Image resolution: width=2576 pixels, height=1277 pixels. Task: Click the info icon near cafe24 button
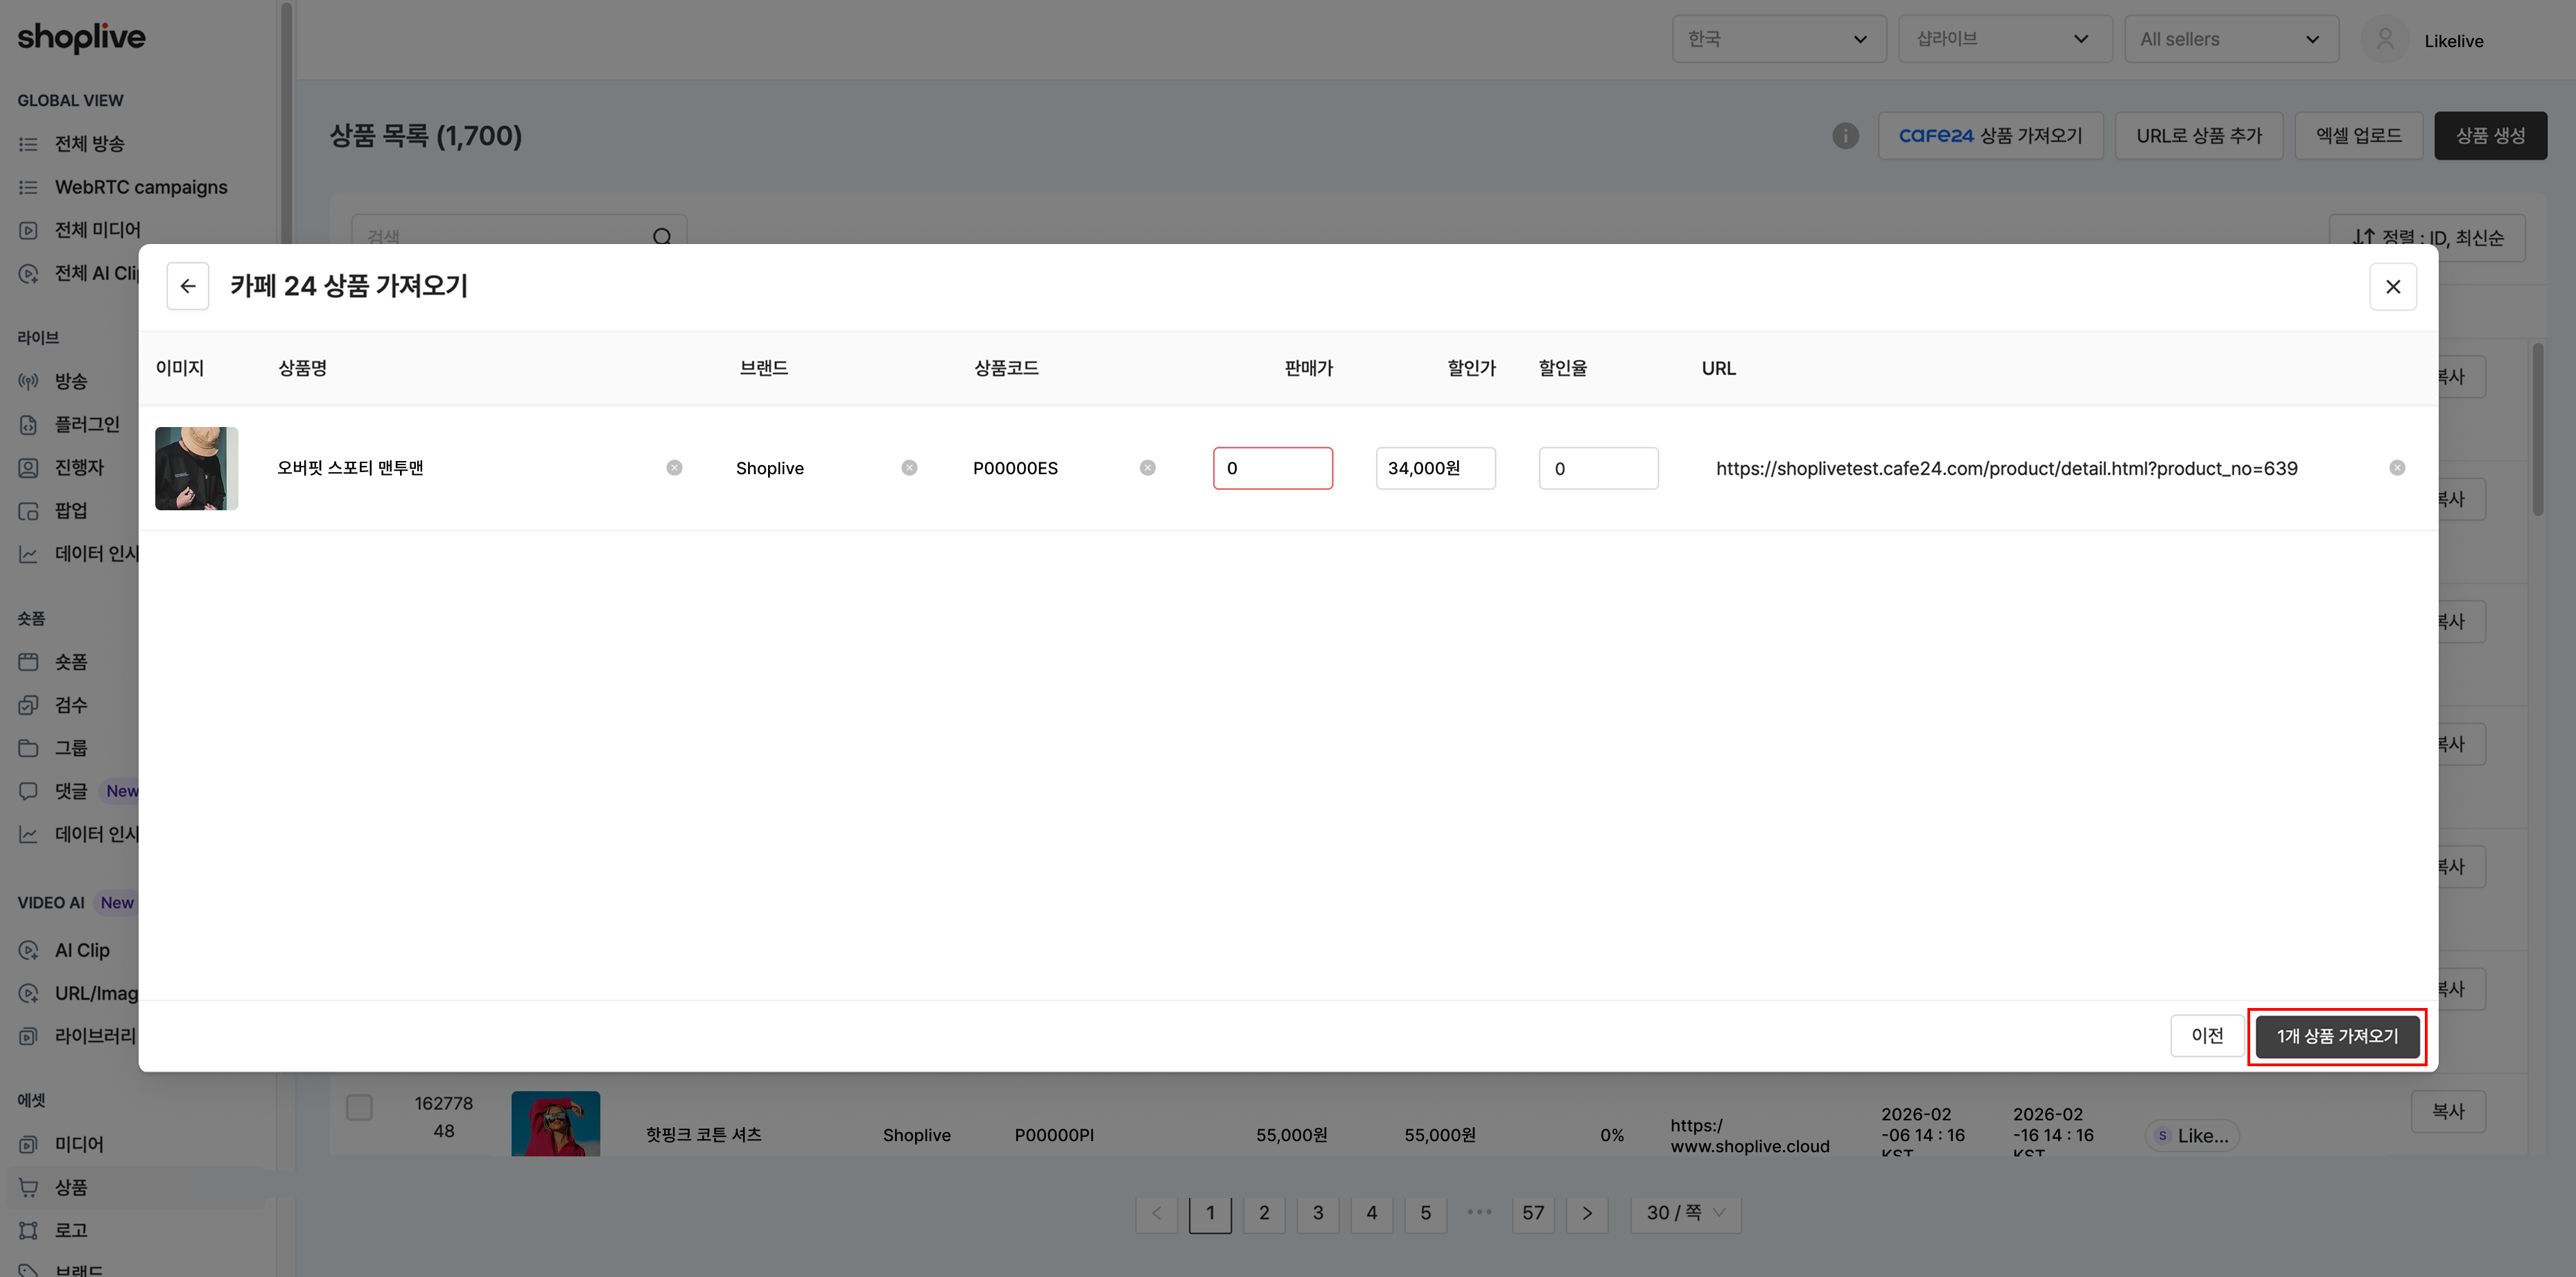pos(1845,135)
